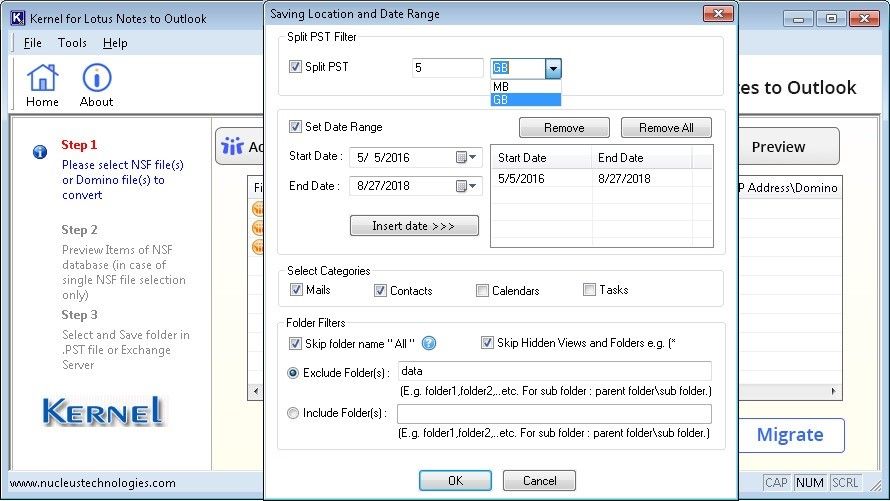Viewport: 890px width, 501px height.
Task: Select the Exclude Folder(s) radio button
Action: pos(293,373)
